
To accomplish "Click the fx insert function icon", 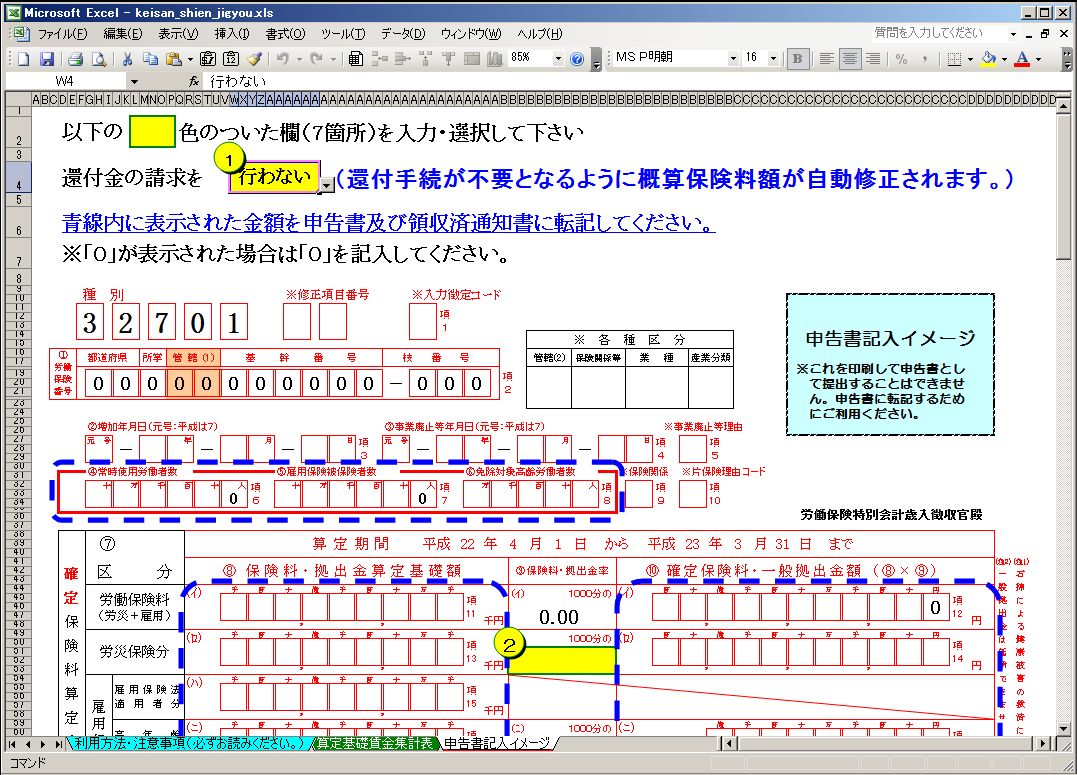I will [x=194, y=81].
